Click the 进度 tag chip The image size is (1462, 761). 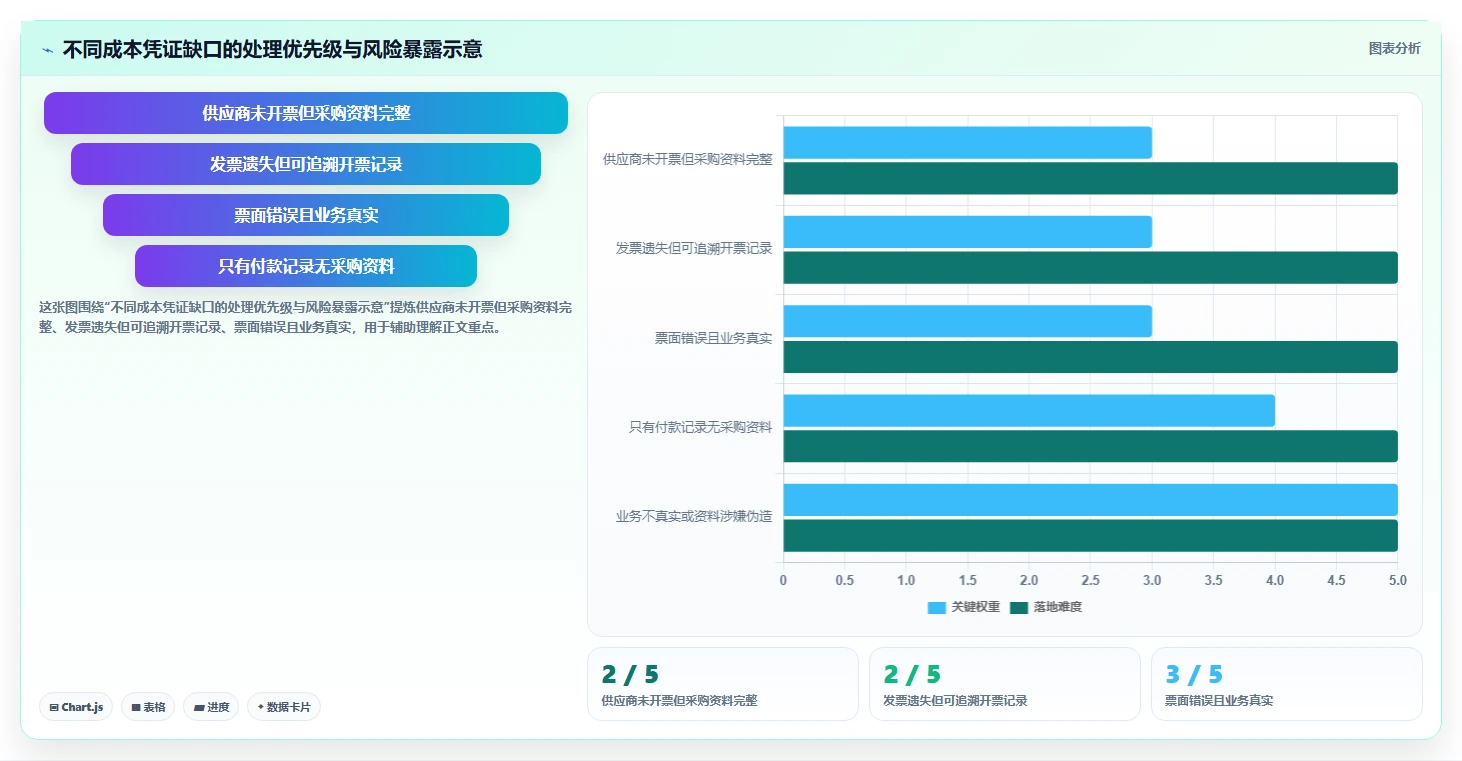[x=211, y=707]
